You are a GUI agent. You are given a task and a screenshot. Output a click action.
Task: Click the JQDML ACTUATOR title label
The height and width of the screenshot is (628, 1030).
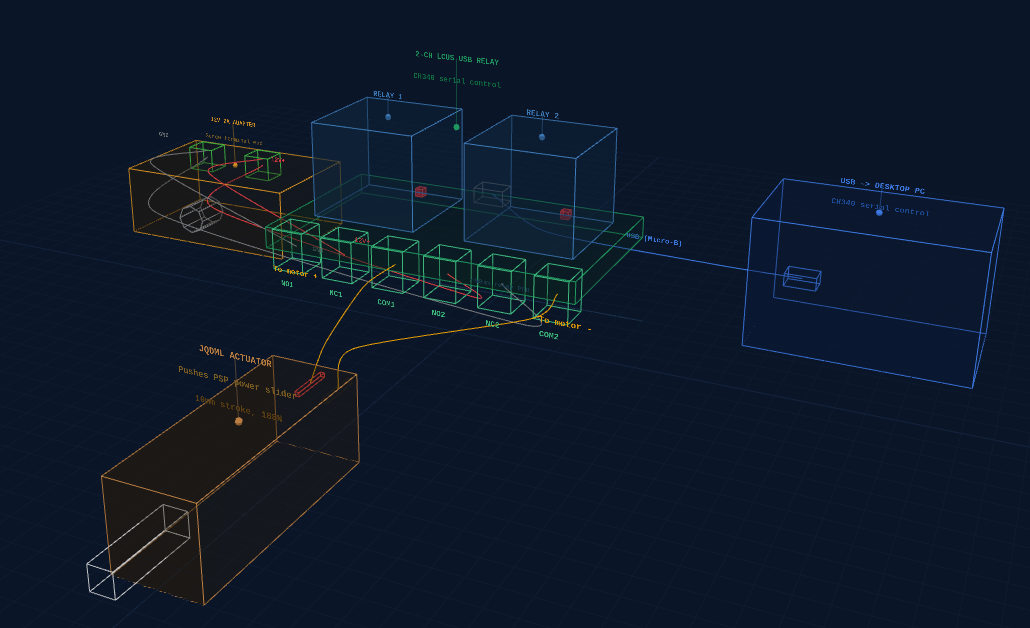point(235,356)
